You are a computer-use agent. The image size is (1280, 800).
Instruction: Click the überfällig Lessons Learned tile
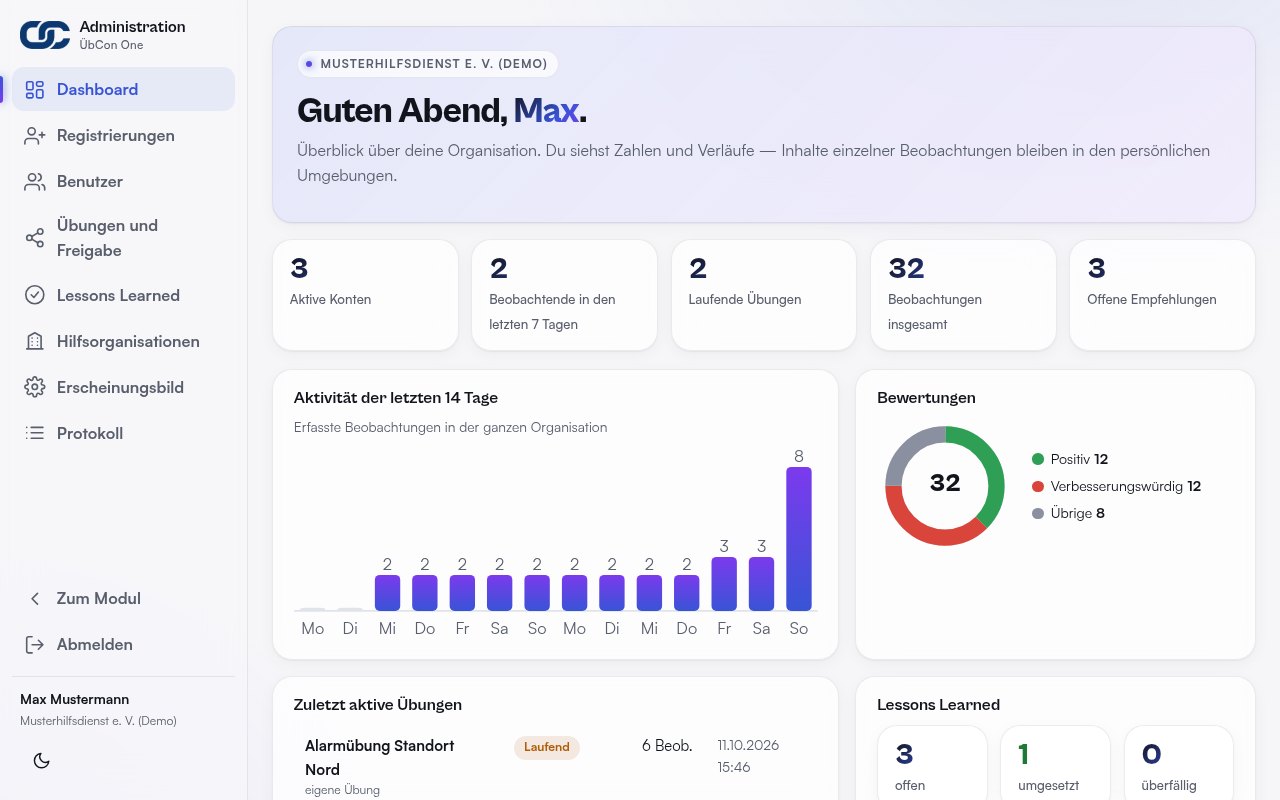[1179, 763]
